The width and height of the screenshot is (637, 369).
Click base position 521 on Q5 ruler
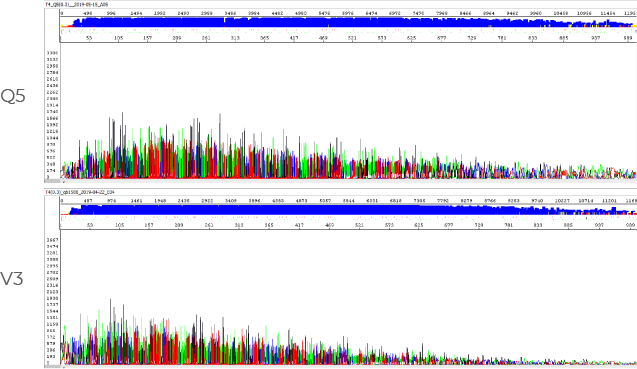(352, 38)
